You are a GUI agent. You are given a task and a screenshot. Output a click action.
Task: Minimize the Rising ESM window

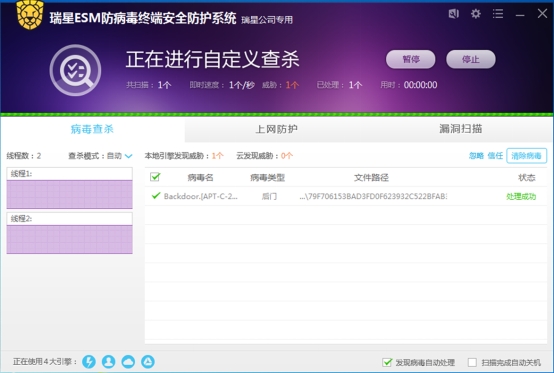coord(520,15)
